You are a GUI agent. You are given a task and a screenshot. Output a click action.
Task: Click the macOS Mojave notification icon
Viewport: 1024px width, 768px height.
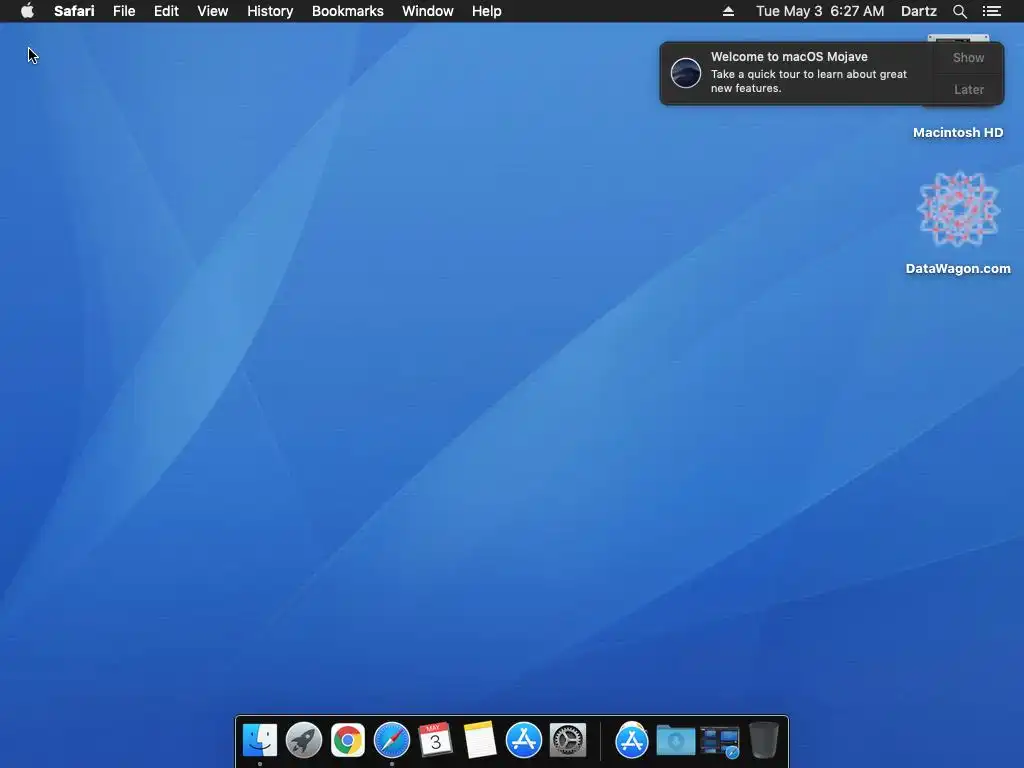[x=686, y=72]
